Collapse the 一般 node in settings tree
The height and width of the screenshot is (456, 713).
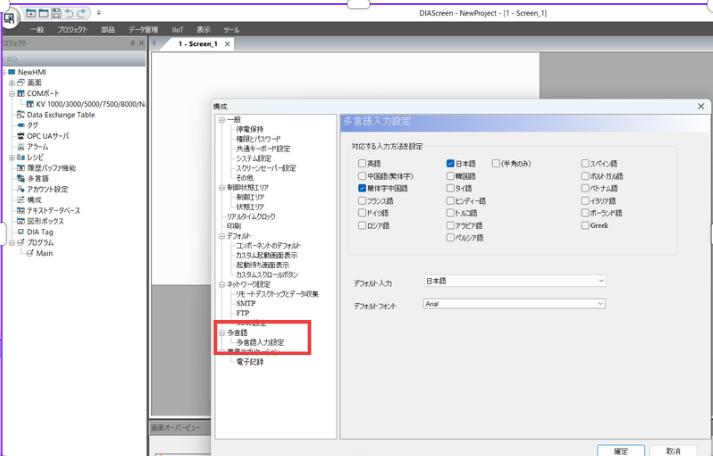tap(221, 120)
